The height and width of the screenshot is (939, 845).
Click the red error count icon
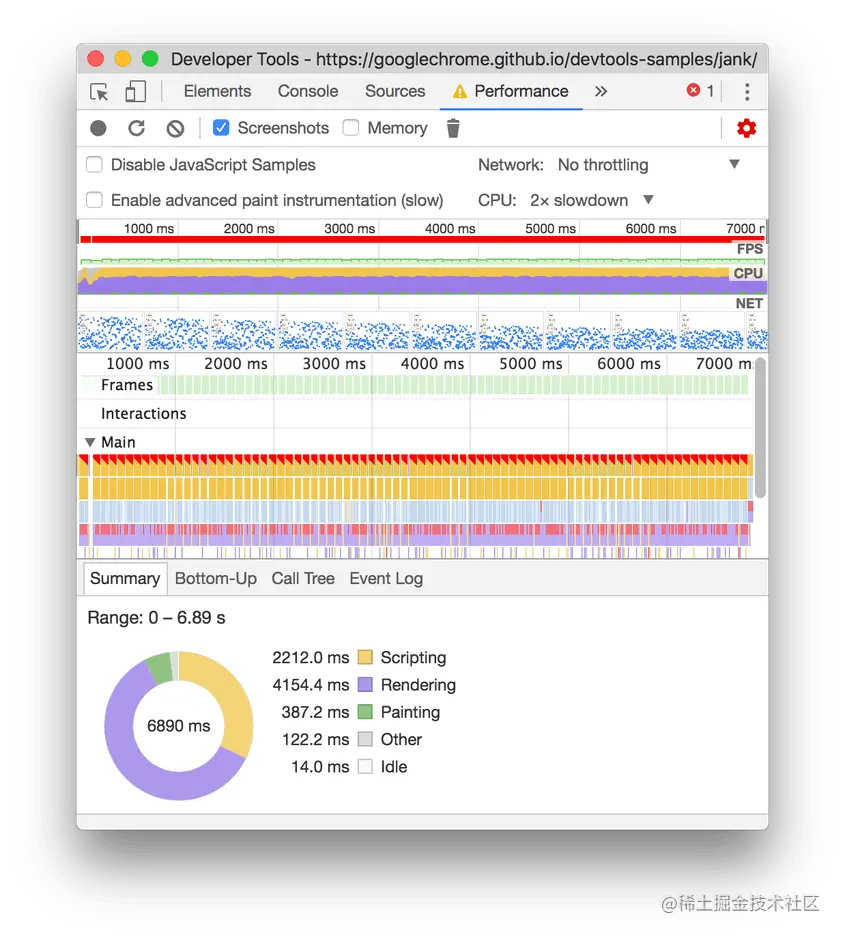click(x=693, y=90)
